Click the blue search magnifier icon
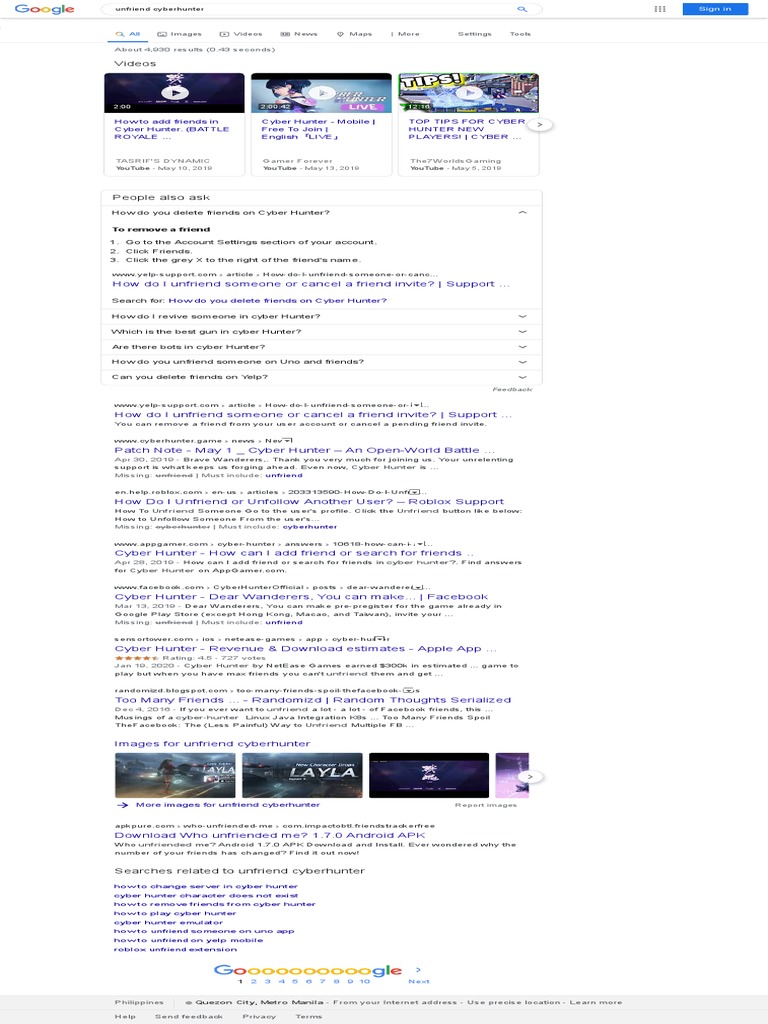Image resolution: width=768 pixels, height=1024 pixels. tap(522, 9)
